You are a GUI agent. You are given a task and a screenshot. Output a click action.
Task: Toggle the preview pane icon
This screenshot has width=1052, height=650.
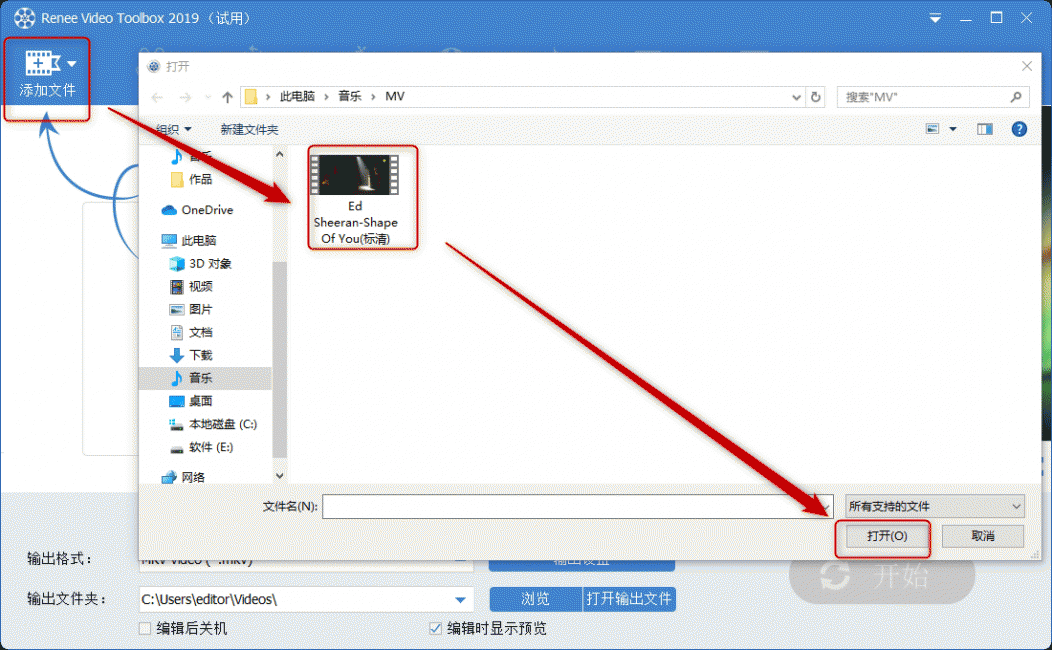click(x=984, y=129)
